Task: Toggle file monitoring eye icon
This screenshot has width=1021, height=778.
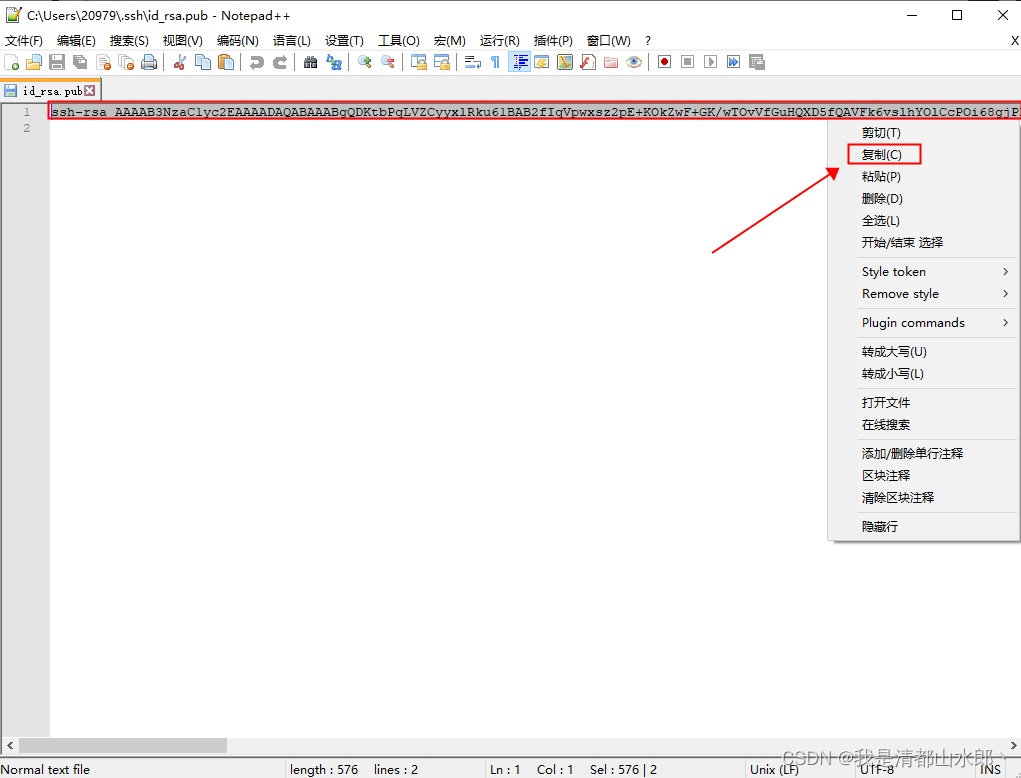Action: pyautogui.click(x=634, y=63)
